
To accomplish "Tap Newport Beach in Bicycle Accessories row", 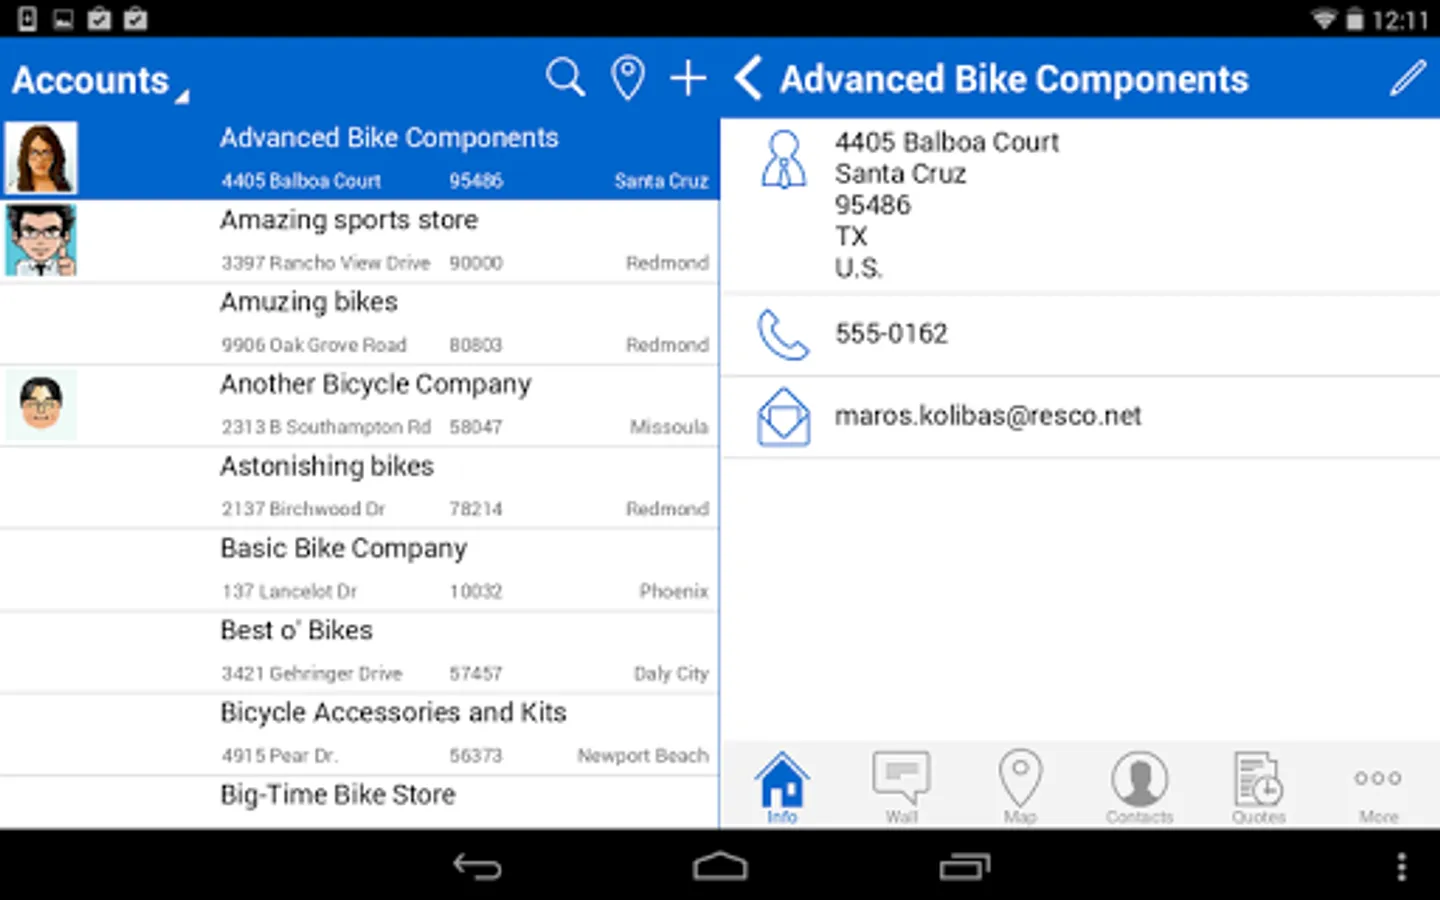I will pyautogui.click(x=643, y=756).
